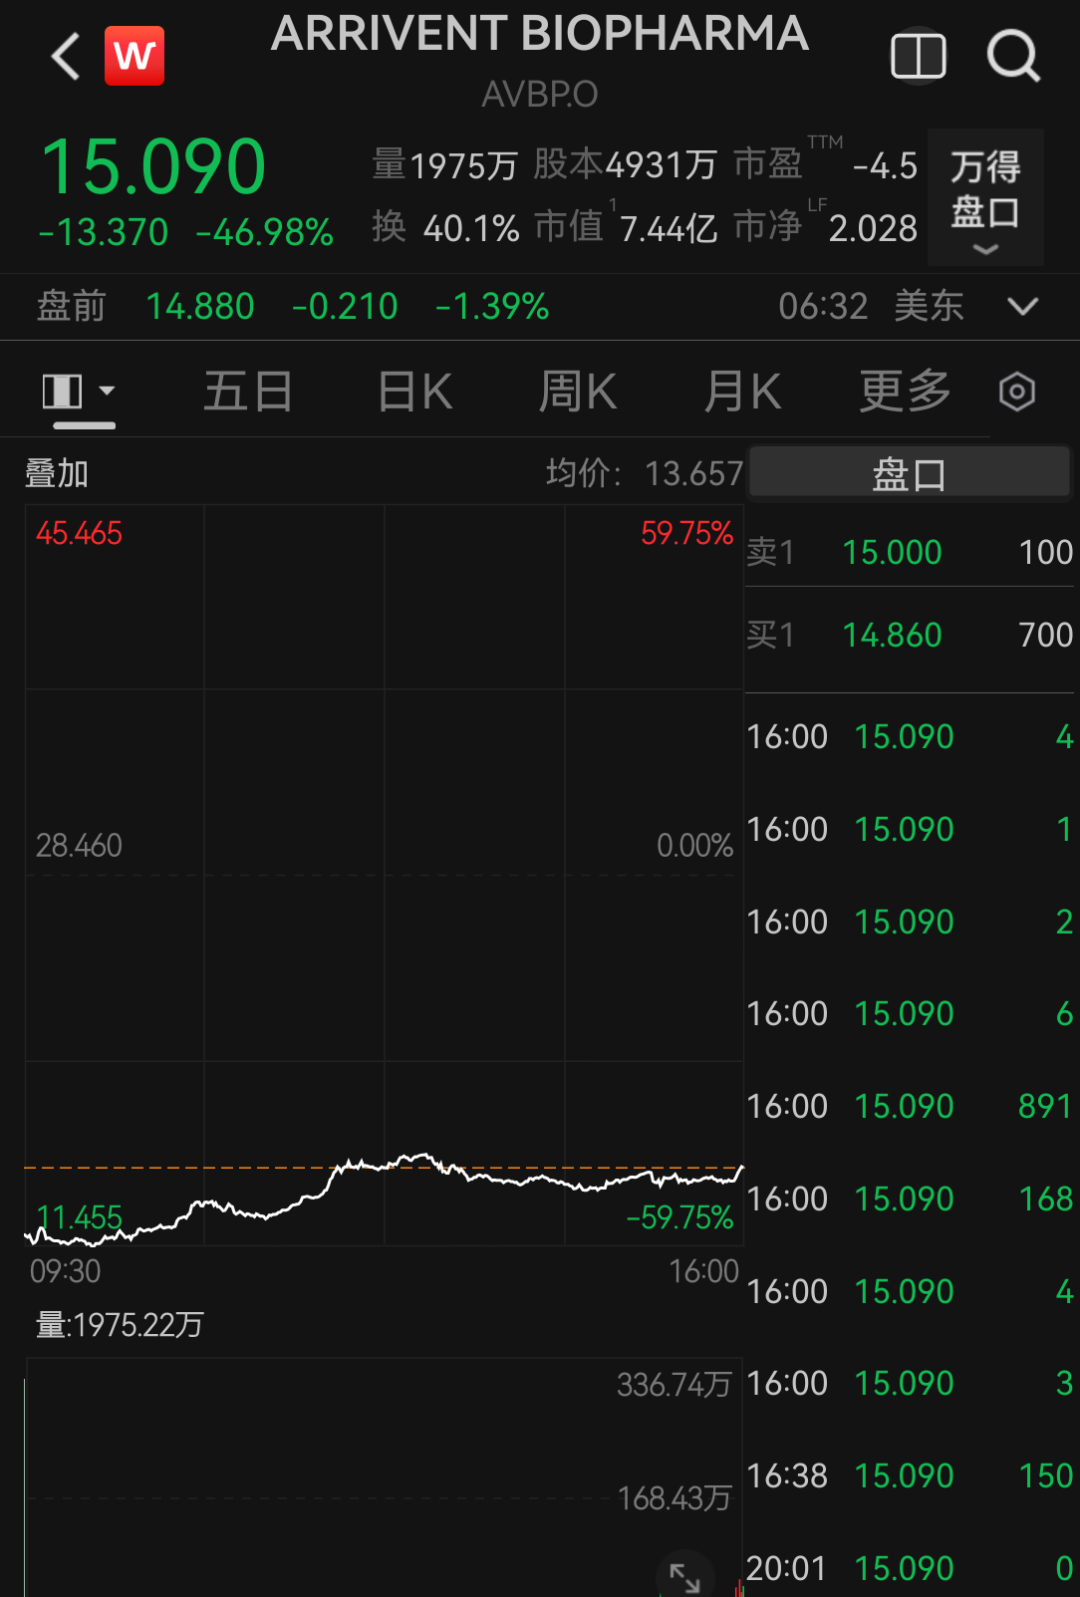
Task: Tap the last price 15.090
Action: pos(154,166)
